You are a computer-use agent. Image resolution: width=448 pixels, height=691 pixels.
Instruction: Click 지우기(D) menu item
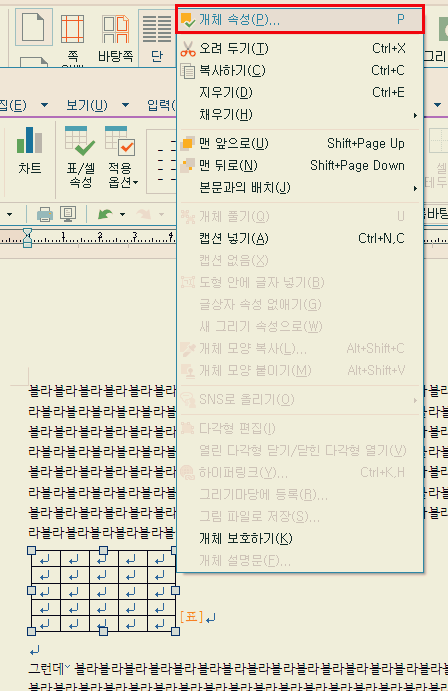(x=300, y=93)
